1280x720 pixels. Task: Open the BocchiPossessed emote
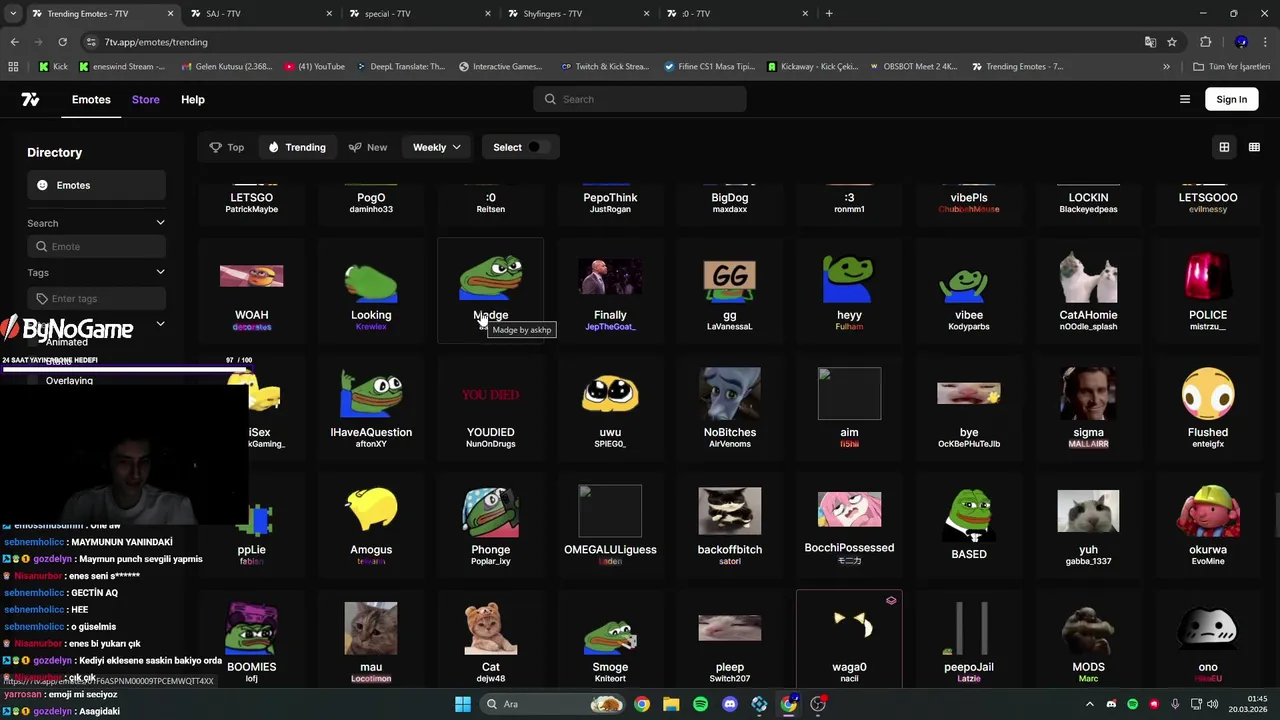coord(849,525)
